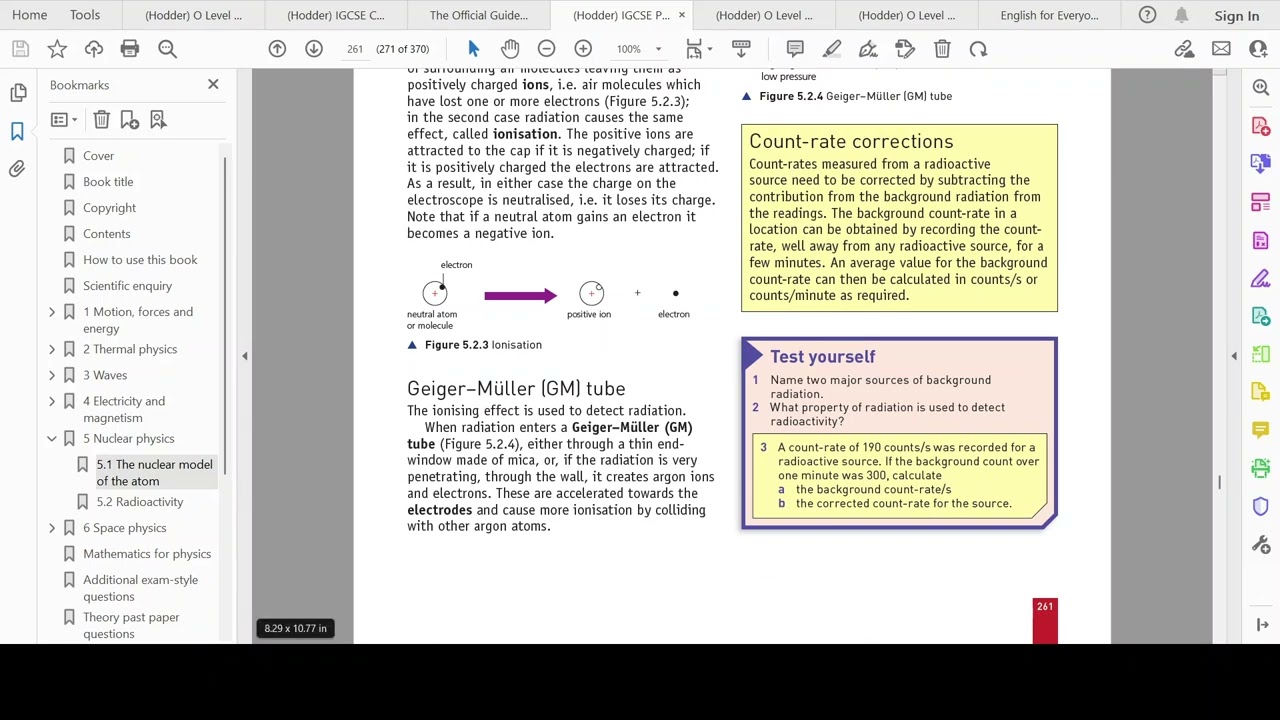Viewport: 1280px width, 720px height.
Task: Open search tool in right pane
Action: coord(1261,88)
